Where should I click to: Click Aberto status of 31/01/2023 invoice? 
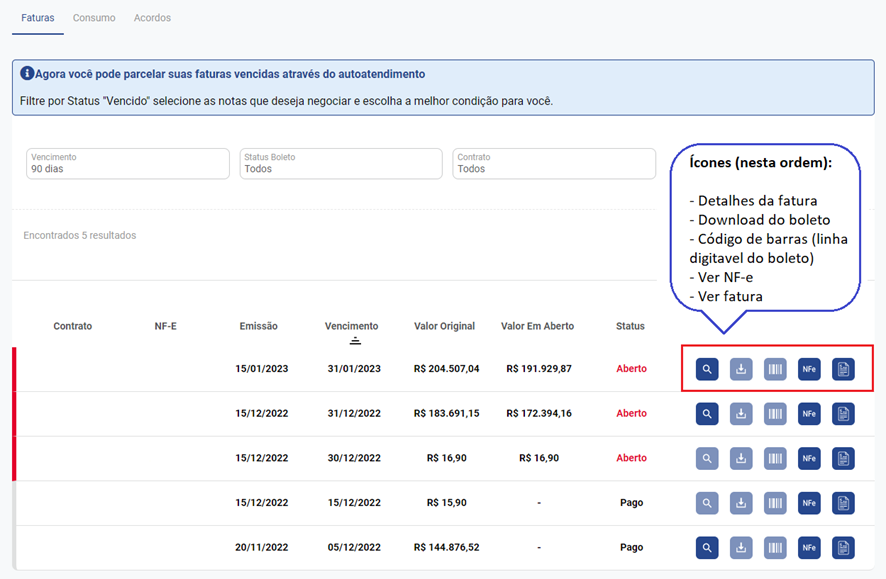click(631, 369)
